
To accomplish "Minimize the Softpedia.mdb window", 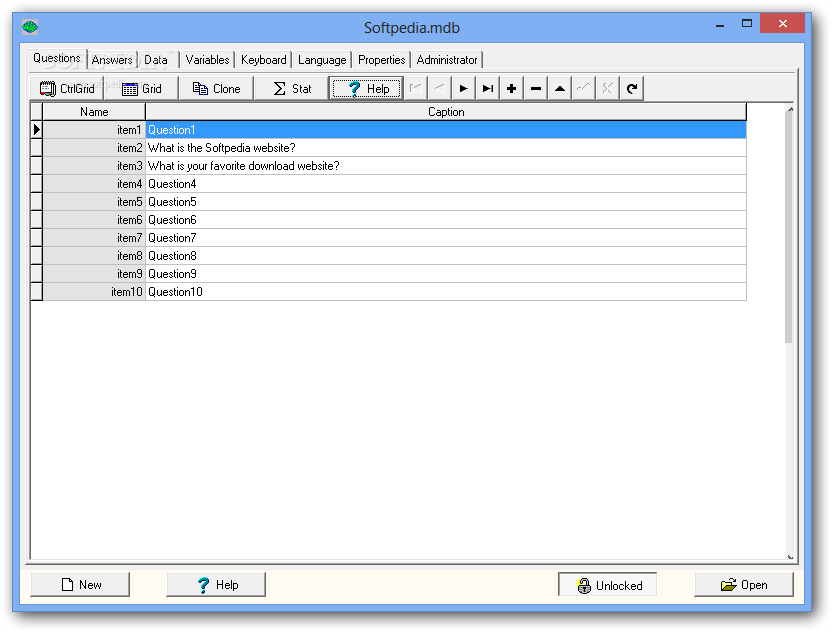I will [x=720, y=24].
